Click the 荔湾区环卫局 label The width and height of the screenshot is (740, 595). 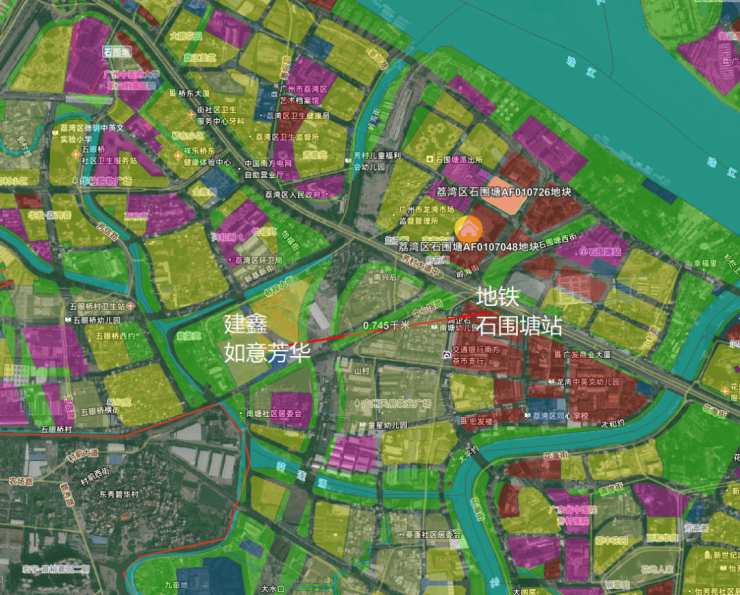259,260
